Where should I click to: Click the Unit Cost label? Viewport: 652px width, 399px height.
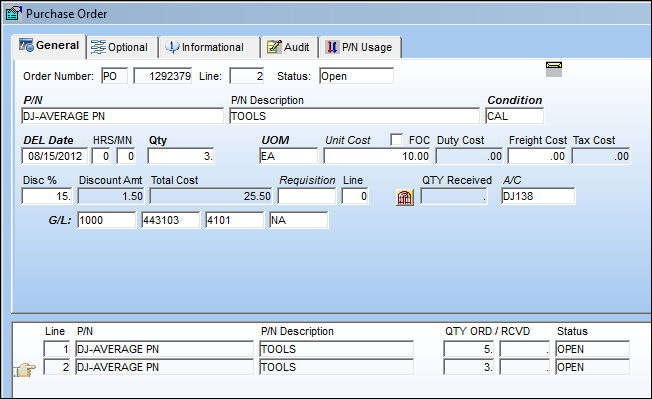tap(348, 140)
